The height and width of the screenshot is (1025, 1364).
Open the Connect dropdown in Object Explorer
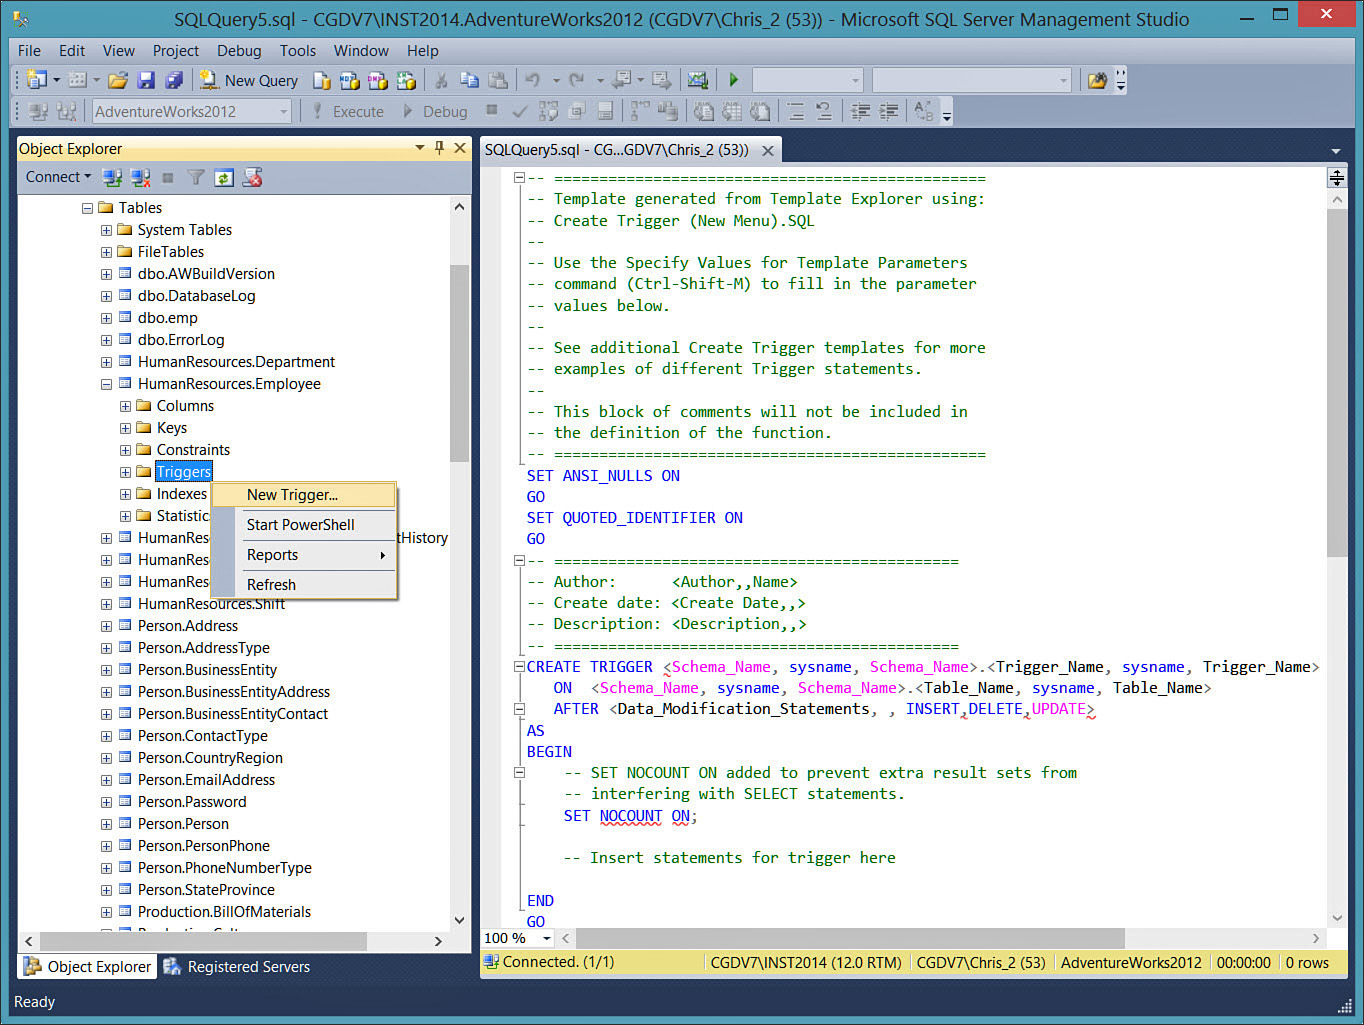58,177
